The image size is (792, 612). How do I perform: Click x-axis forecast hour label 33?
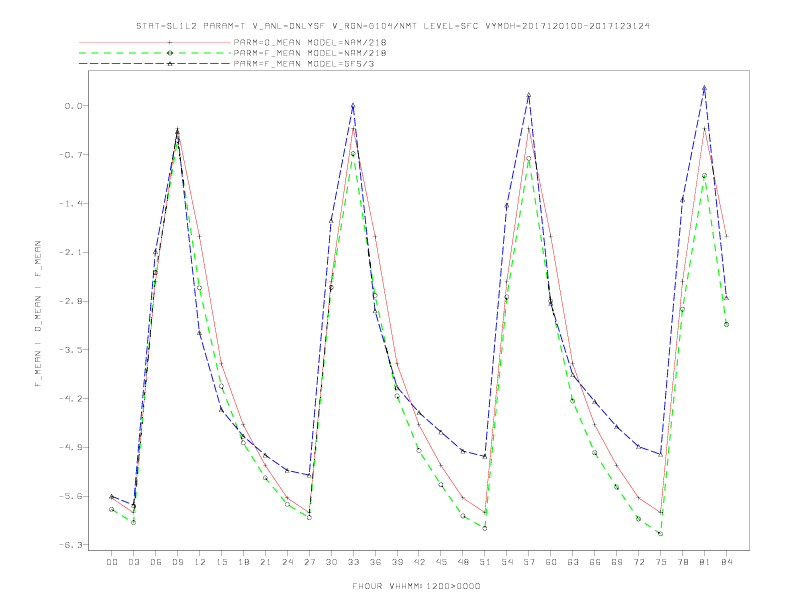[353, 562]
